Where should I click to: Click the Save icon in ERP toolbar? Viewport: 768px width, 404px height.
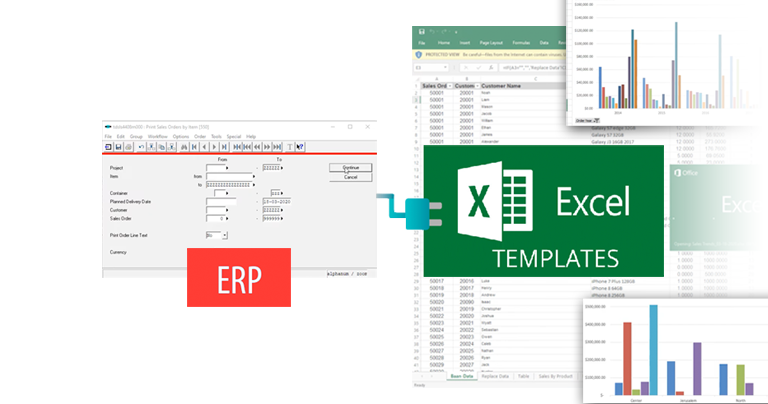(118, 147)
